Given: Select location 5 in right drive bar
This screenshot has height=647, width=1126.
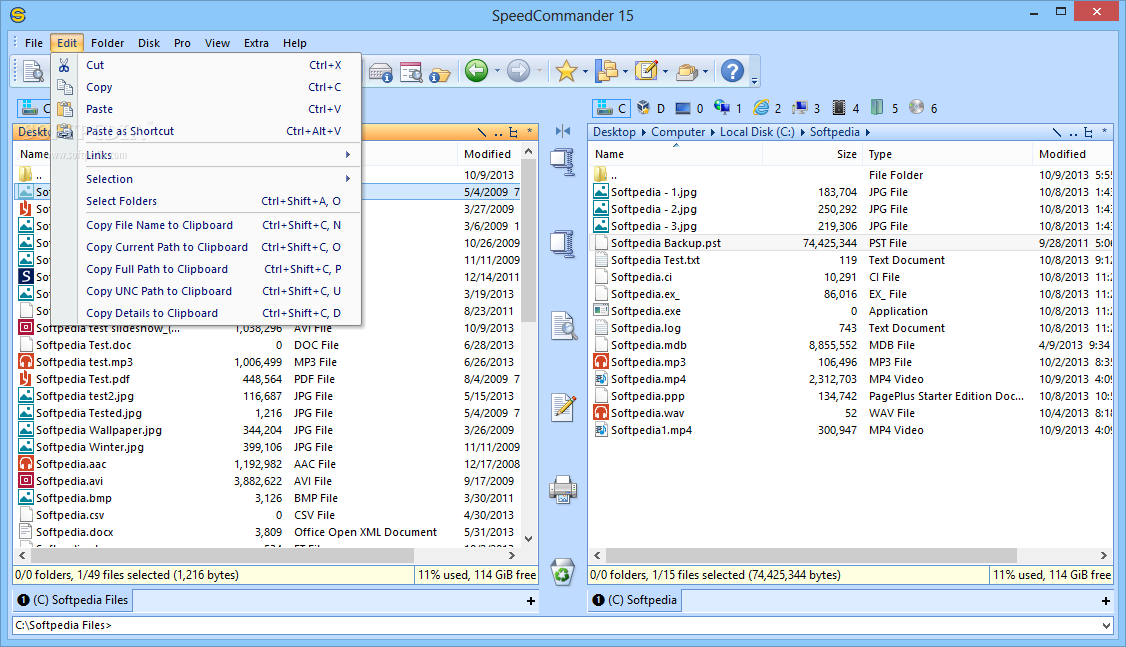Looking at the screenshot, I should [x=885, y=108].
